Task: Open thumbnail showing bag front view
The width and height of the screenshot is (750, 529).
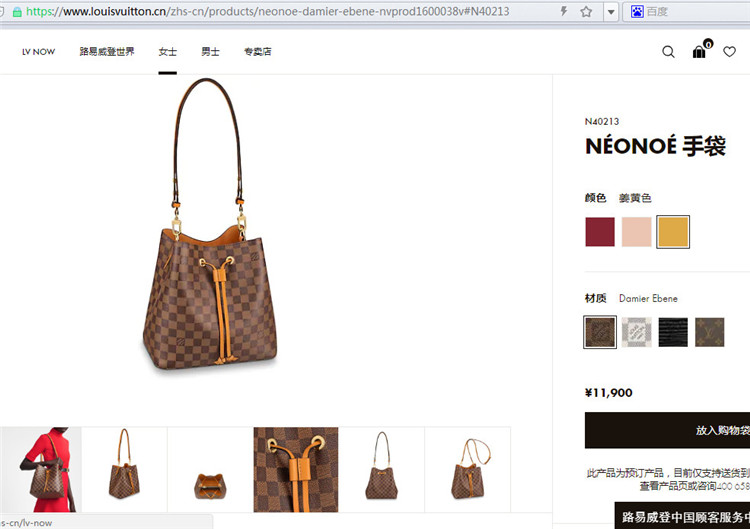Action: coord(381,469)
